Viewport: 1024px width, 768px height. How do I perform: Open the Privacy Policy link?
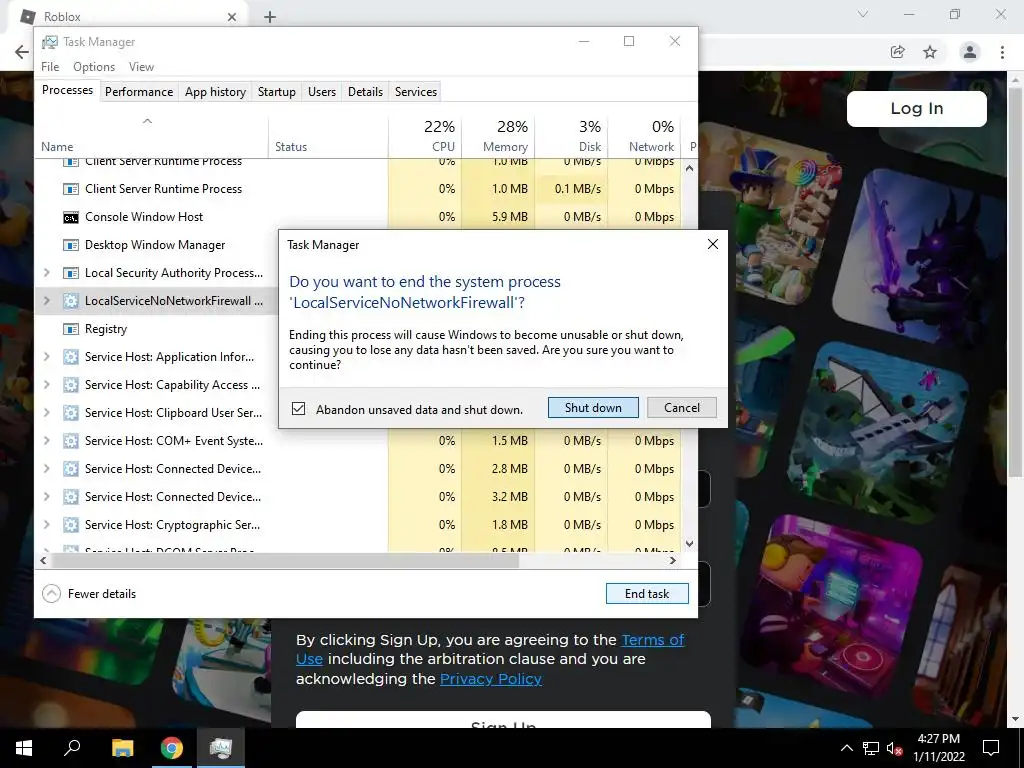pos(490,679)
